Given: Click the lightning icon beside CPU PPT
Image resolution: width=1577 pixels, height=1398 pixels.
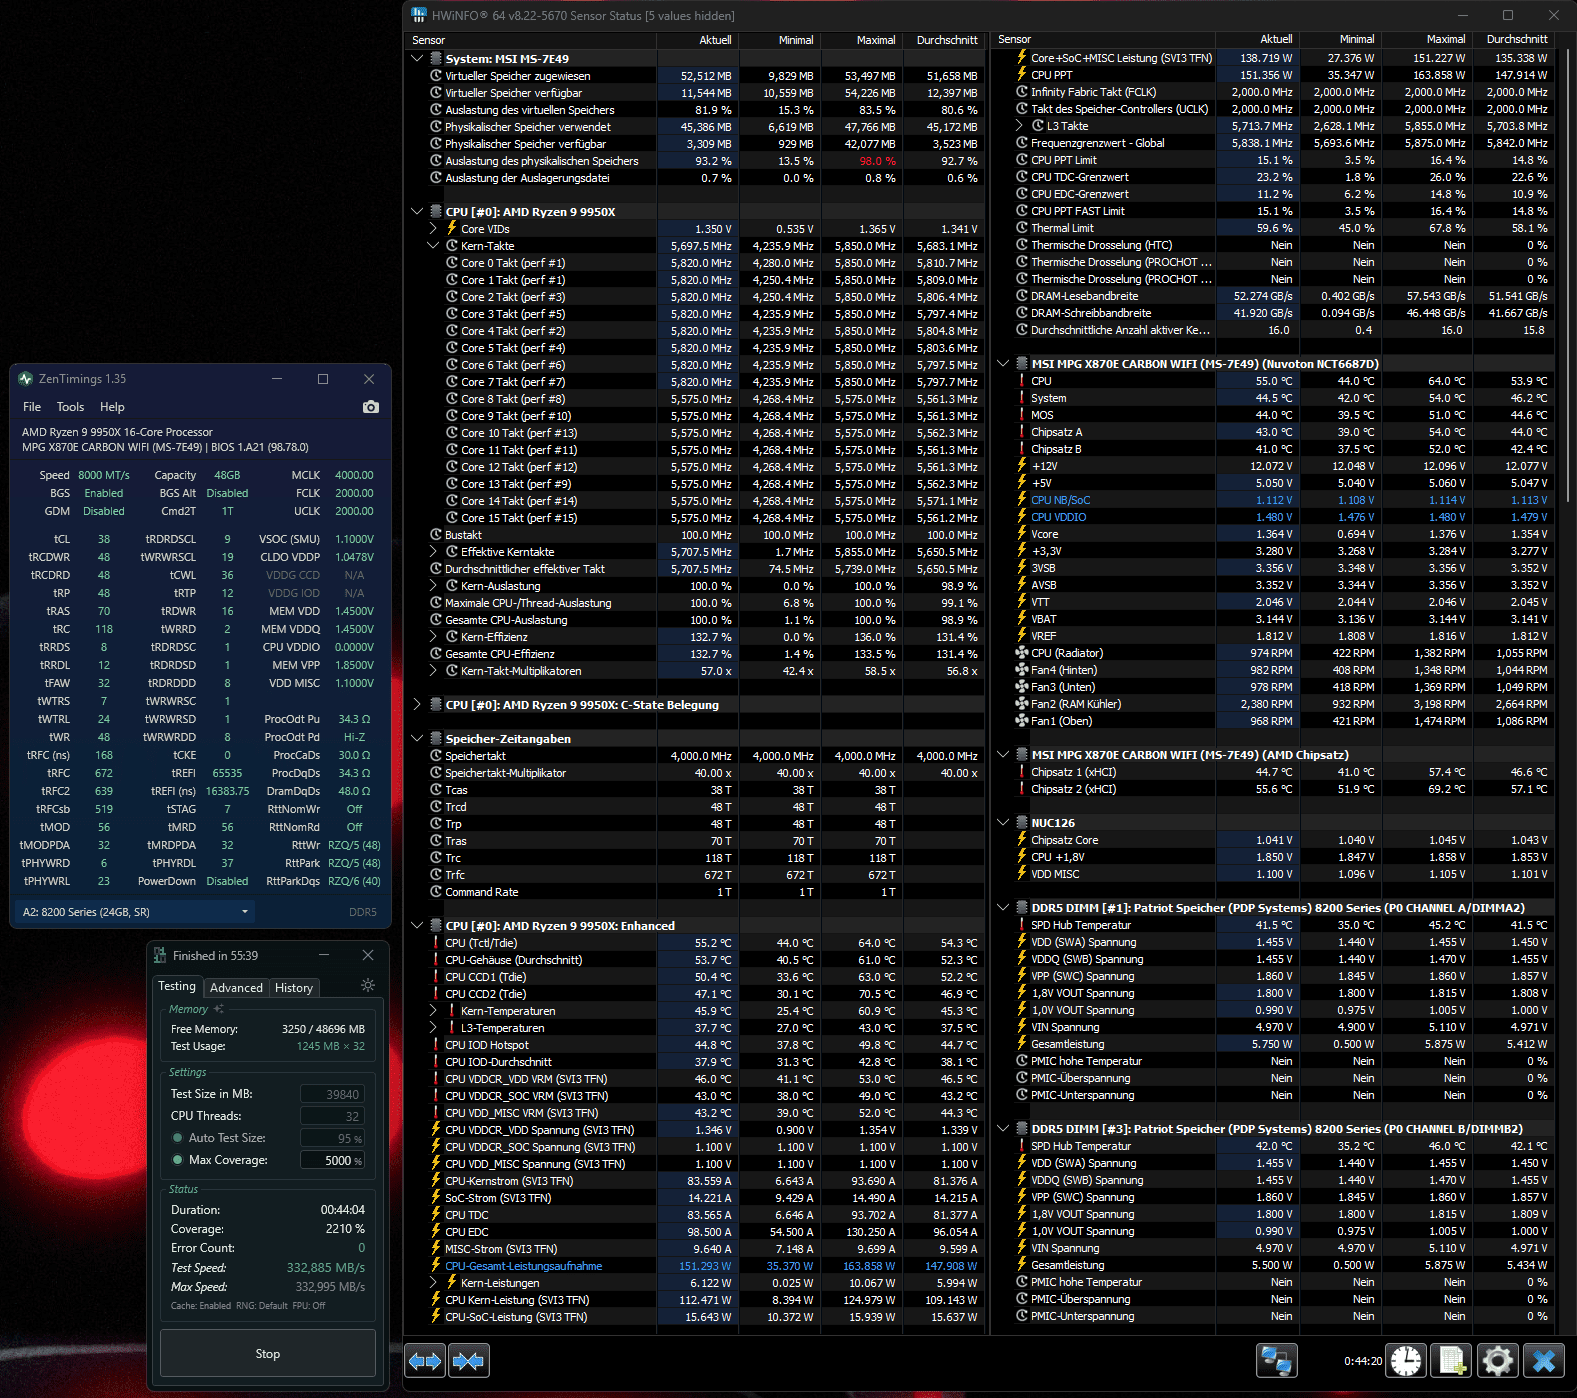Looking at the screenshot, I should [1022, 75].
